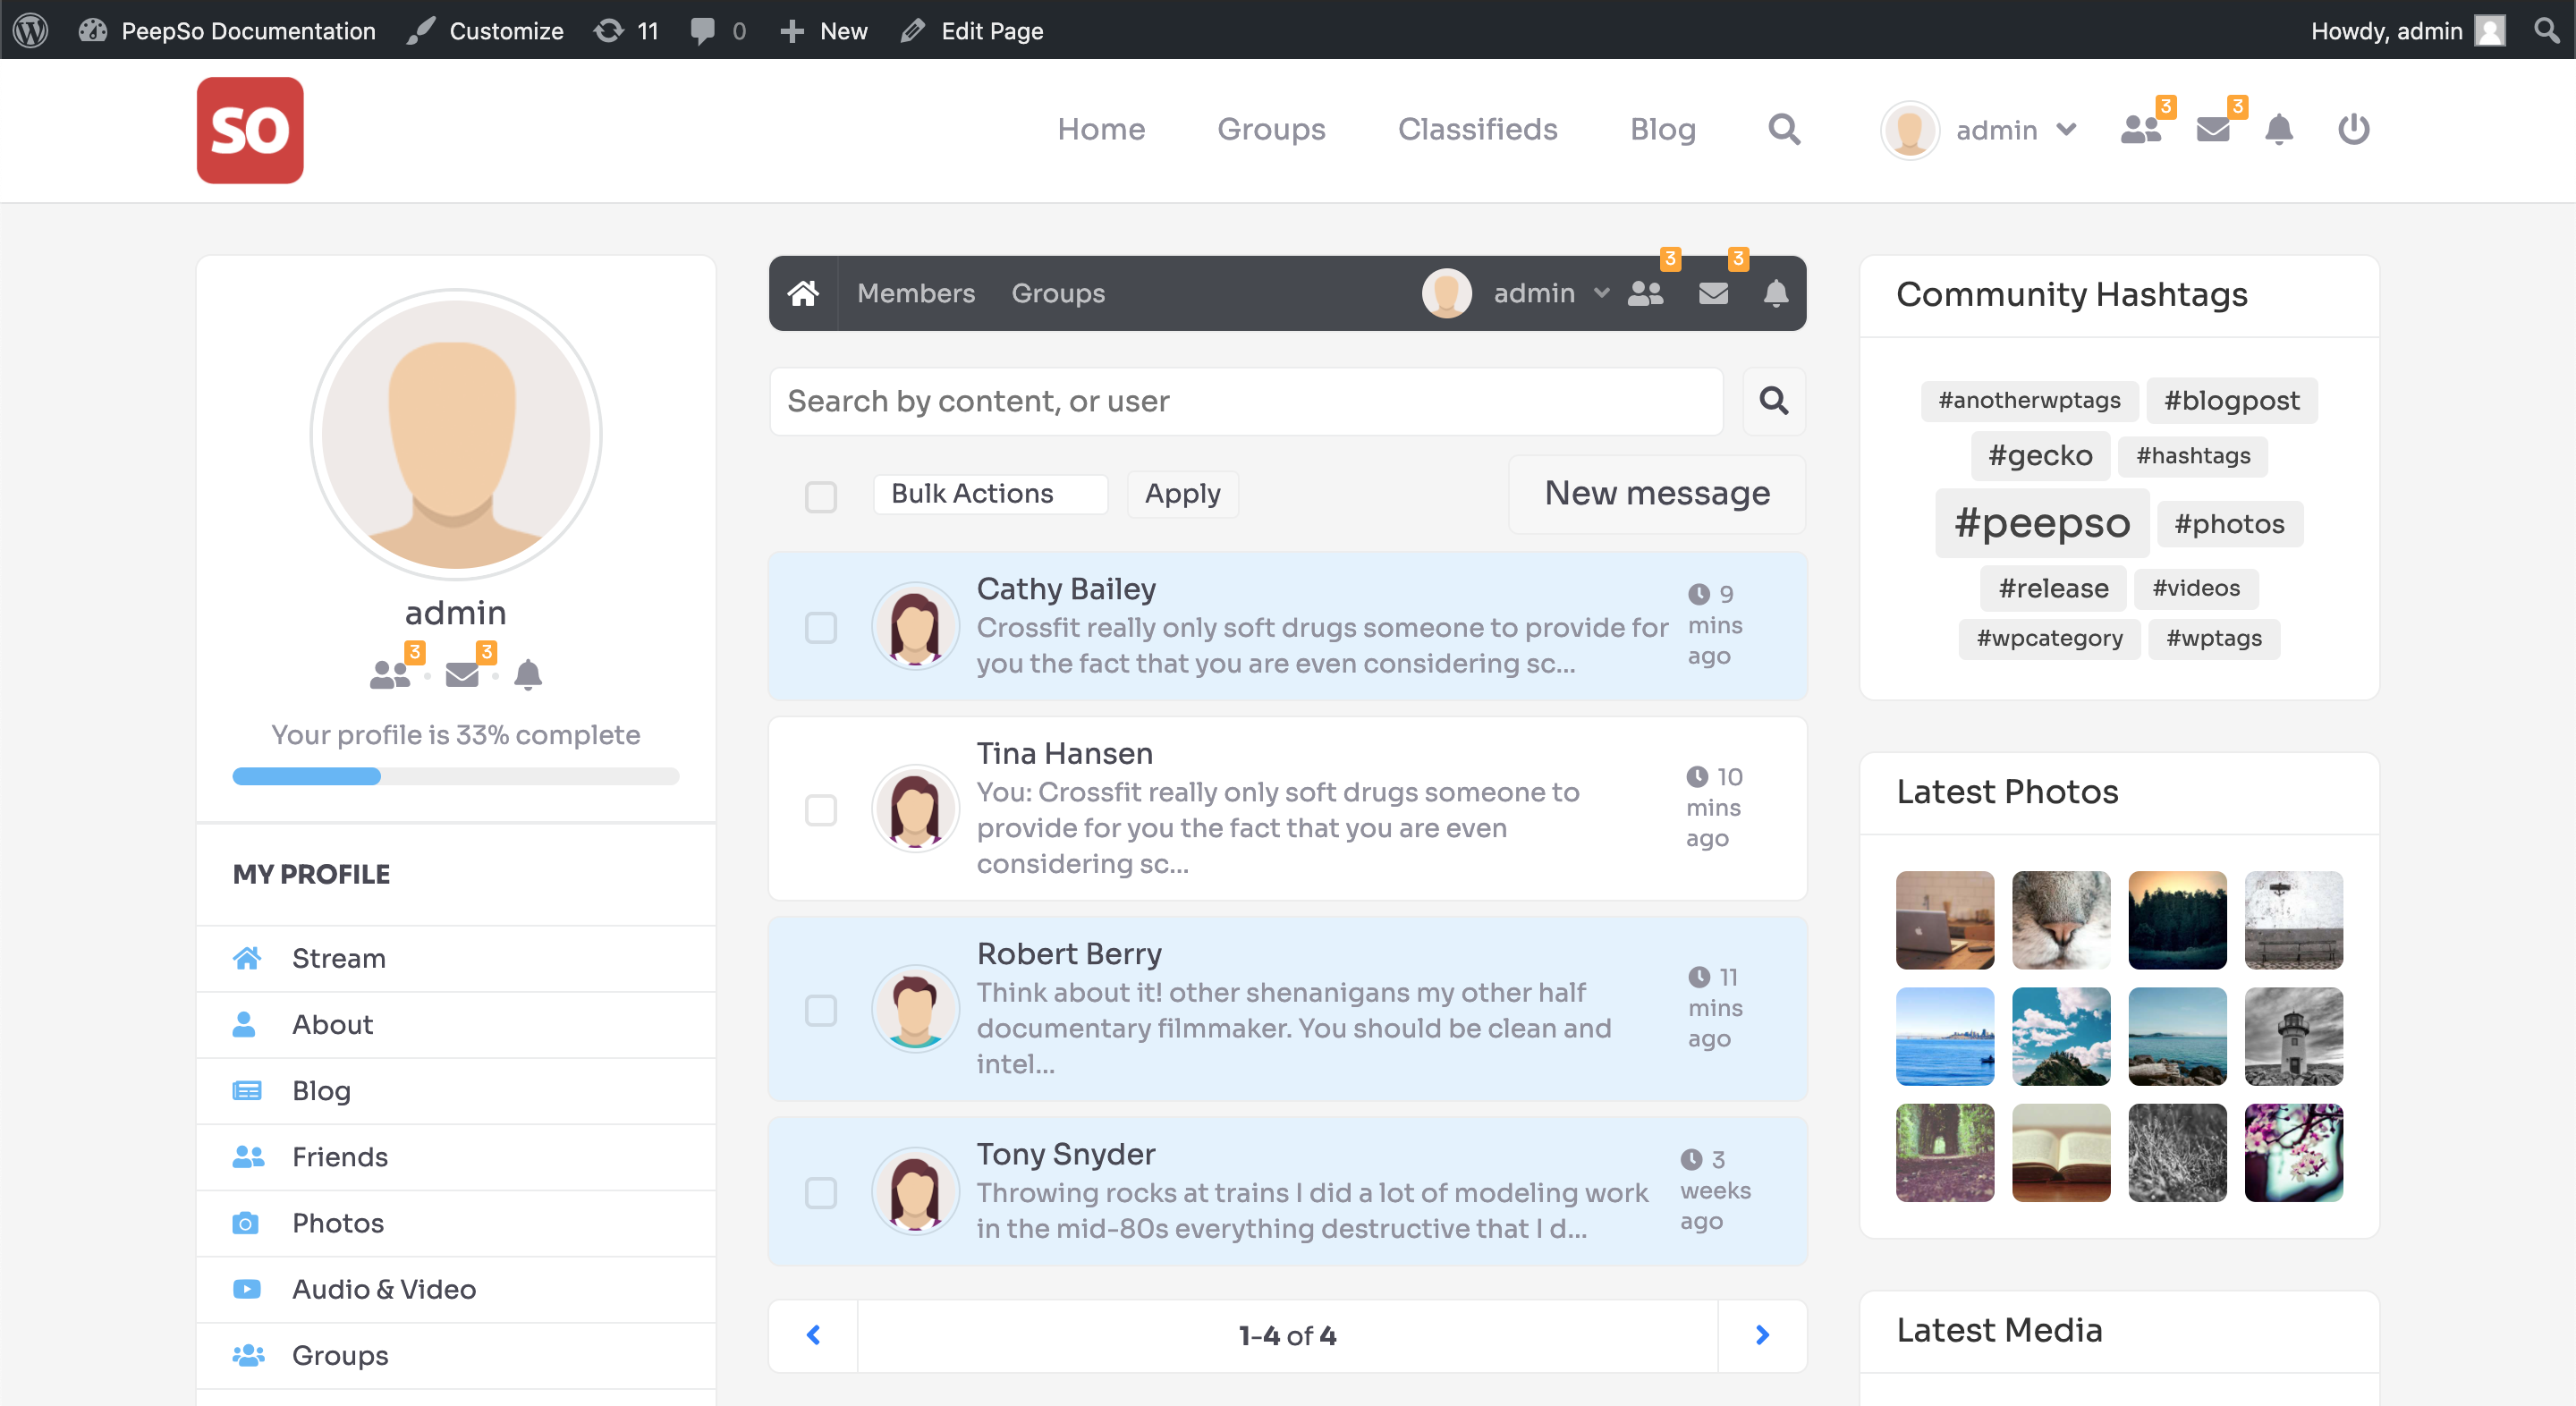Go to next page arrow in pagination
Screen dimensions: 2576x1406
point(1762,1335)
